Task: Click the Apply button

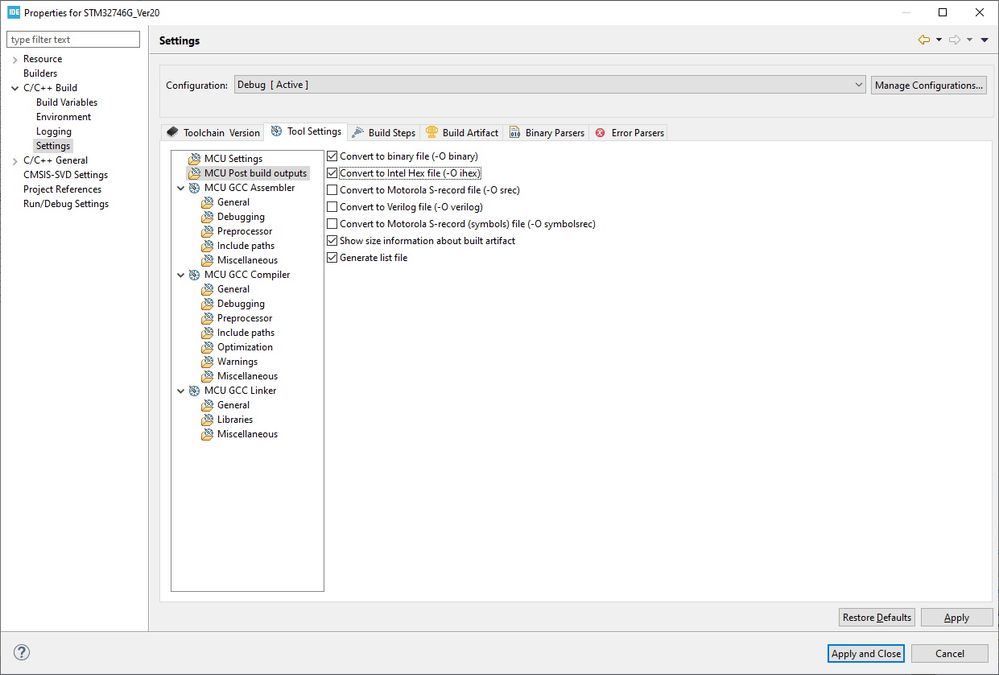Action: pyautogui.click(x=956, y=617)
